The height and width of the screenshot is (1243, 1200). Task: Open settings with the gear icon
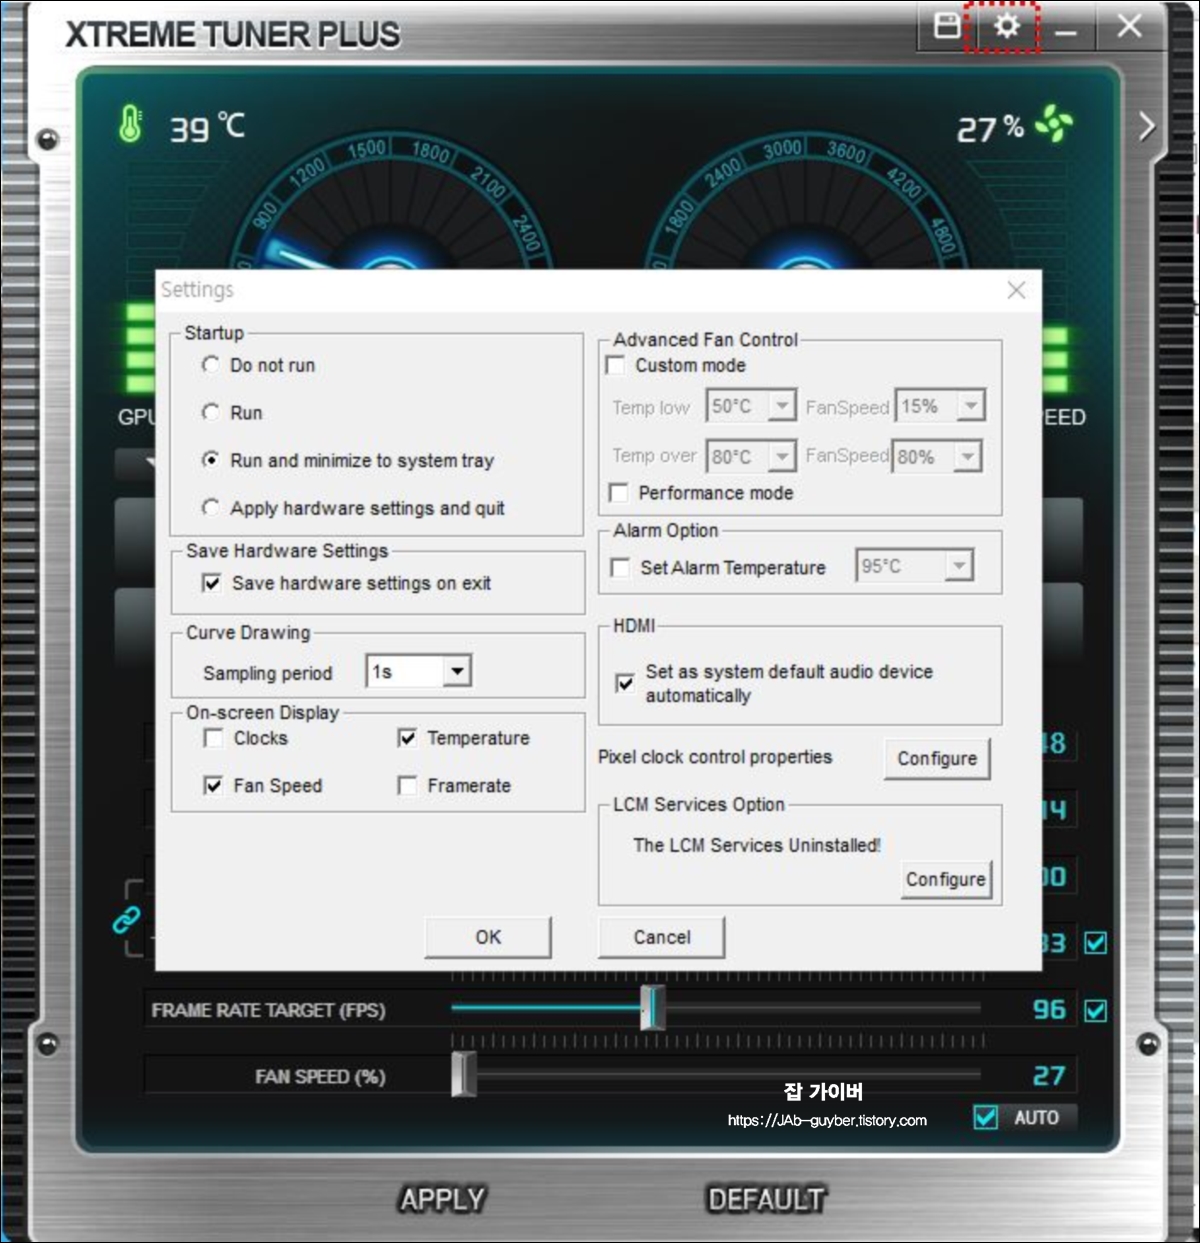click(1006, 26)
